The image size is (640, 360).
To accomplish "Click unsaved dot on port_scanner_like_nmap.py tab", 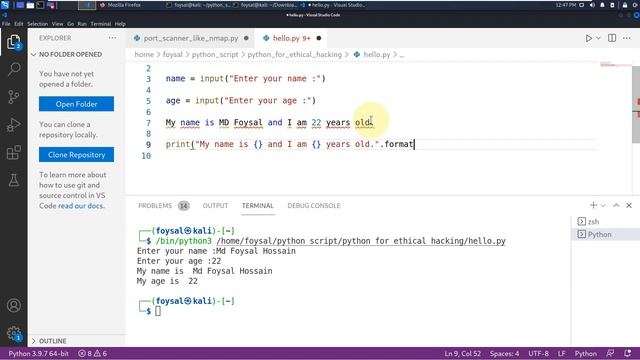I will (x=246, y=38).
